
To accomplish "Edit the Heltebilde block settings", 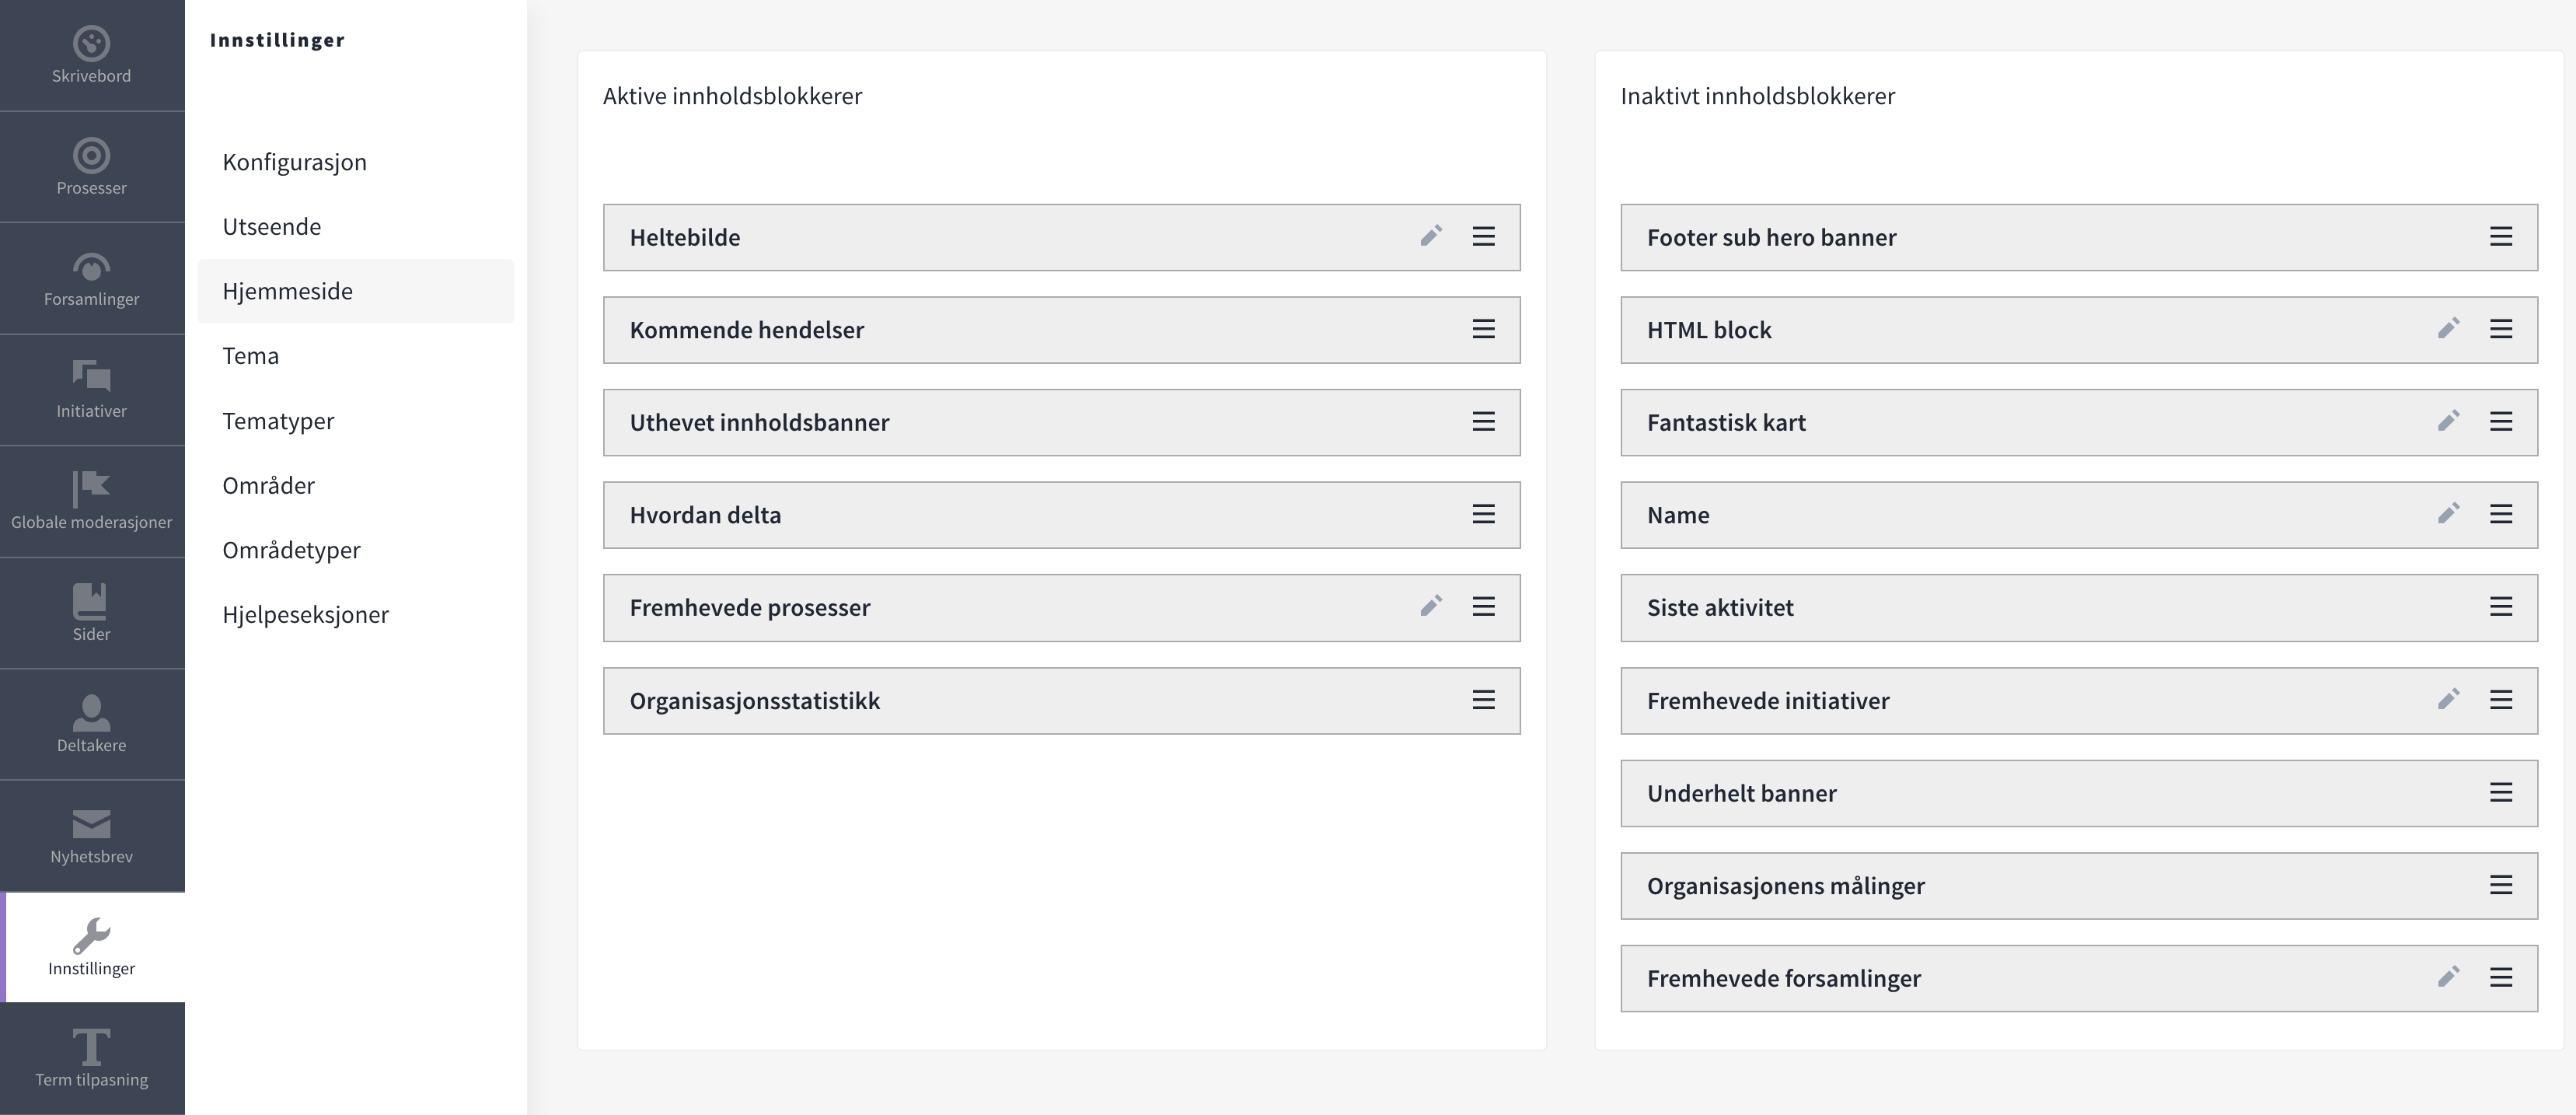I will click(x=1431, y=237).
